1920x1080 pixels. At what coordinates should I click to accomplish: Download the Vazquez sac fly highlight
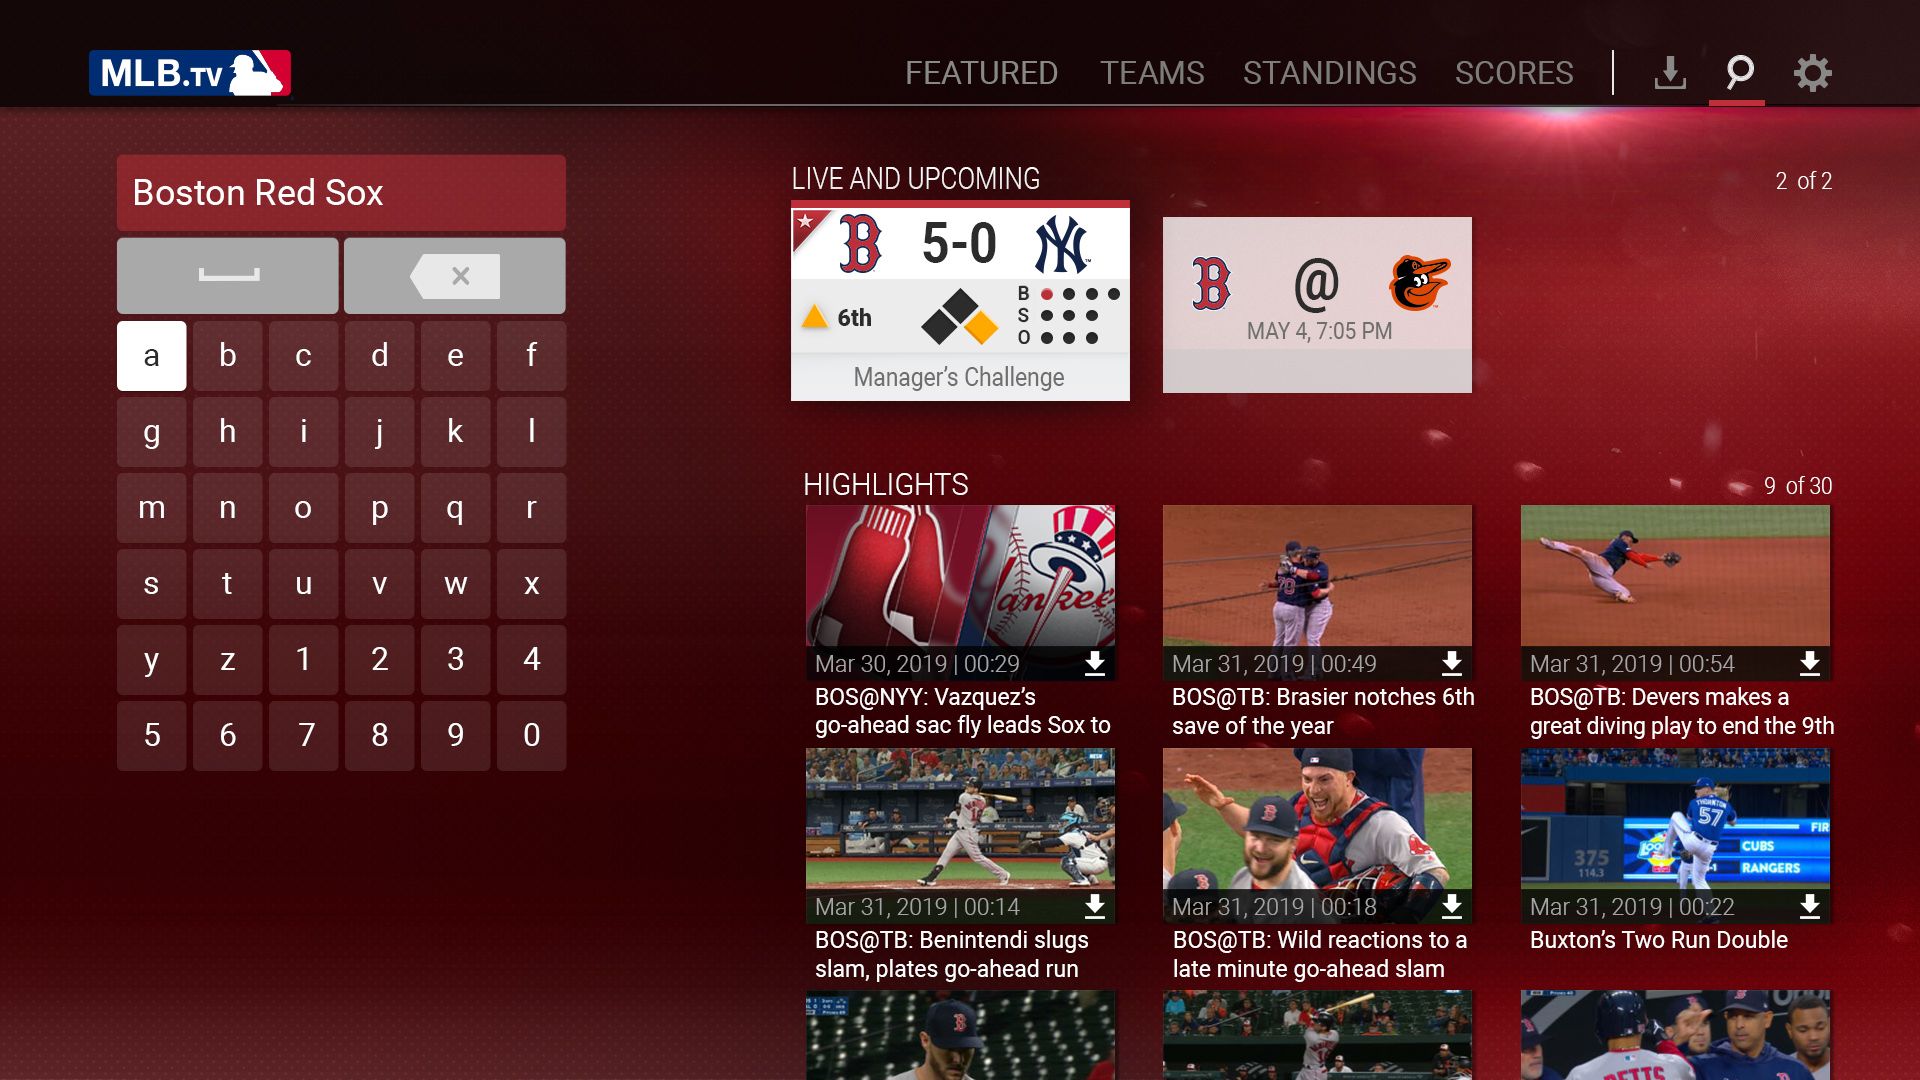[x=1095, y=663]
